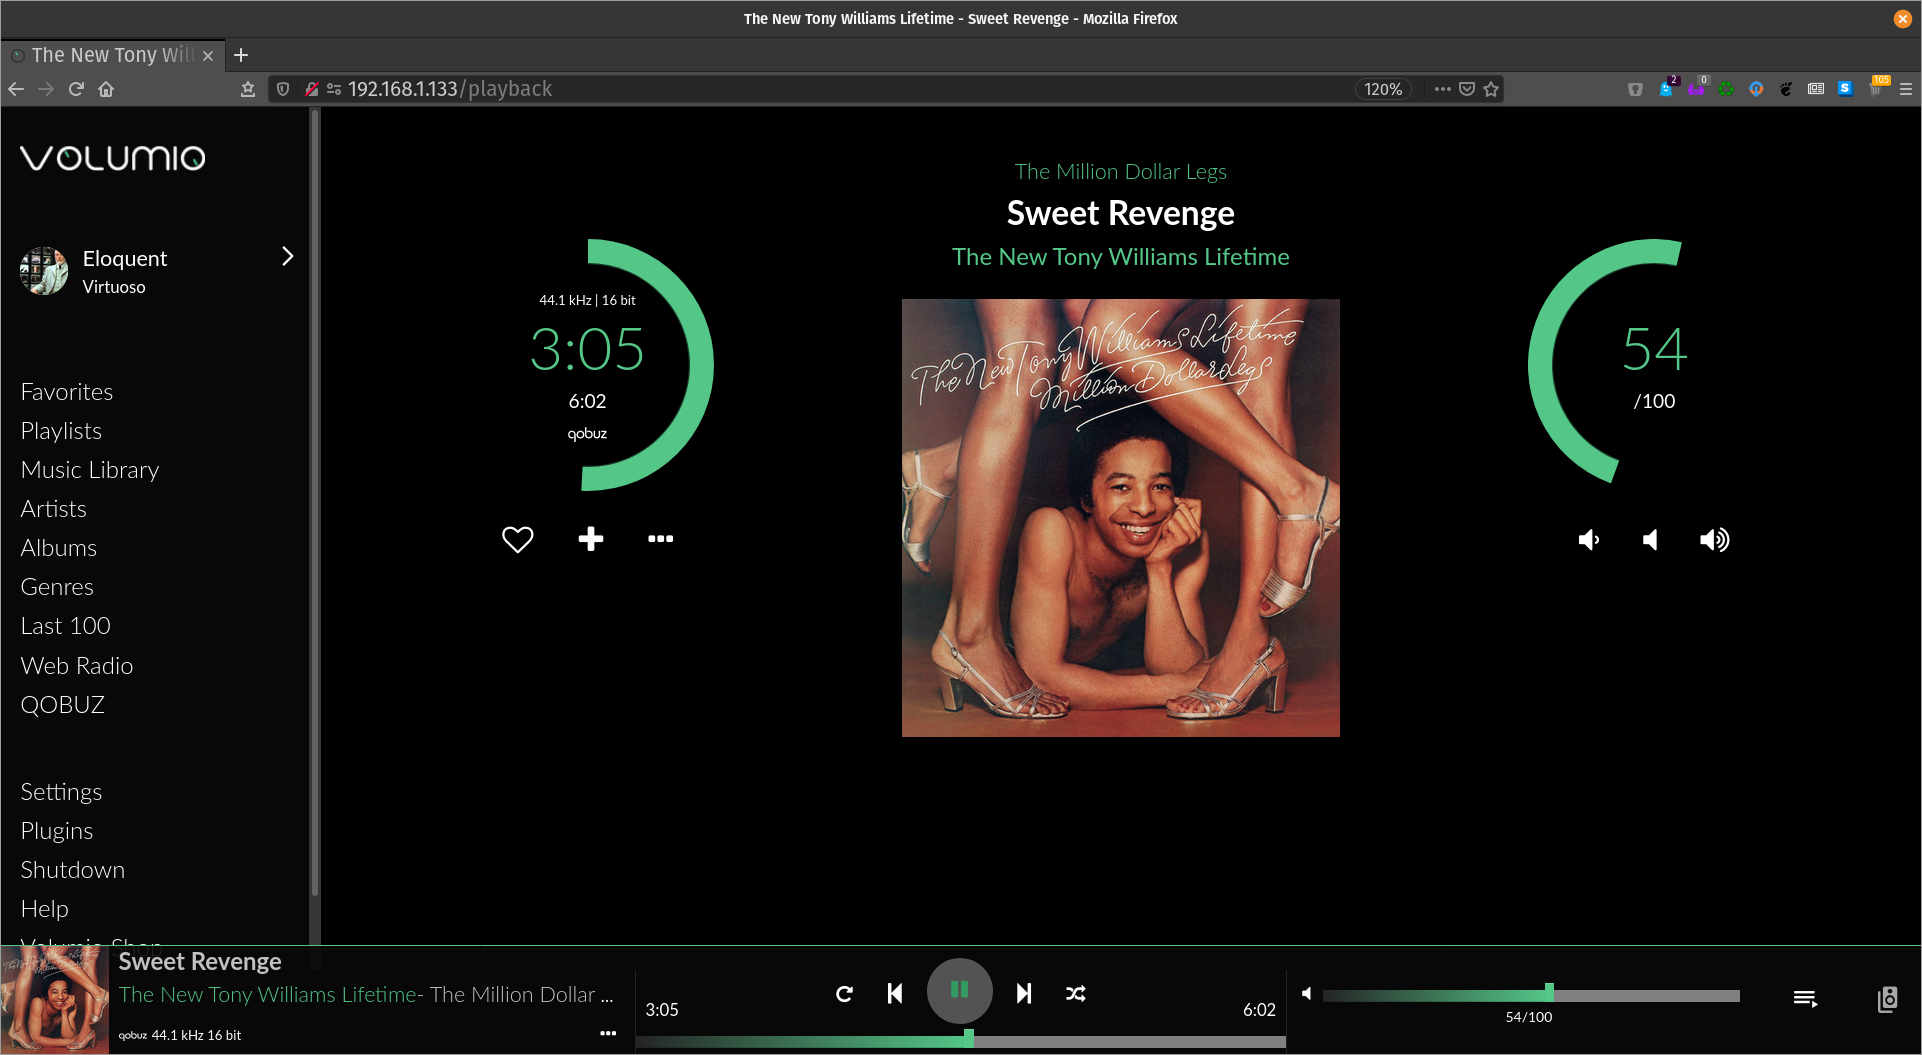Click the Eloquent profile avatar
The height and width of the screenshot is (1055, 1922).
44,271
